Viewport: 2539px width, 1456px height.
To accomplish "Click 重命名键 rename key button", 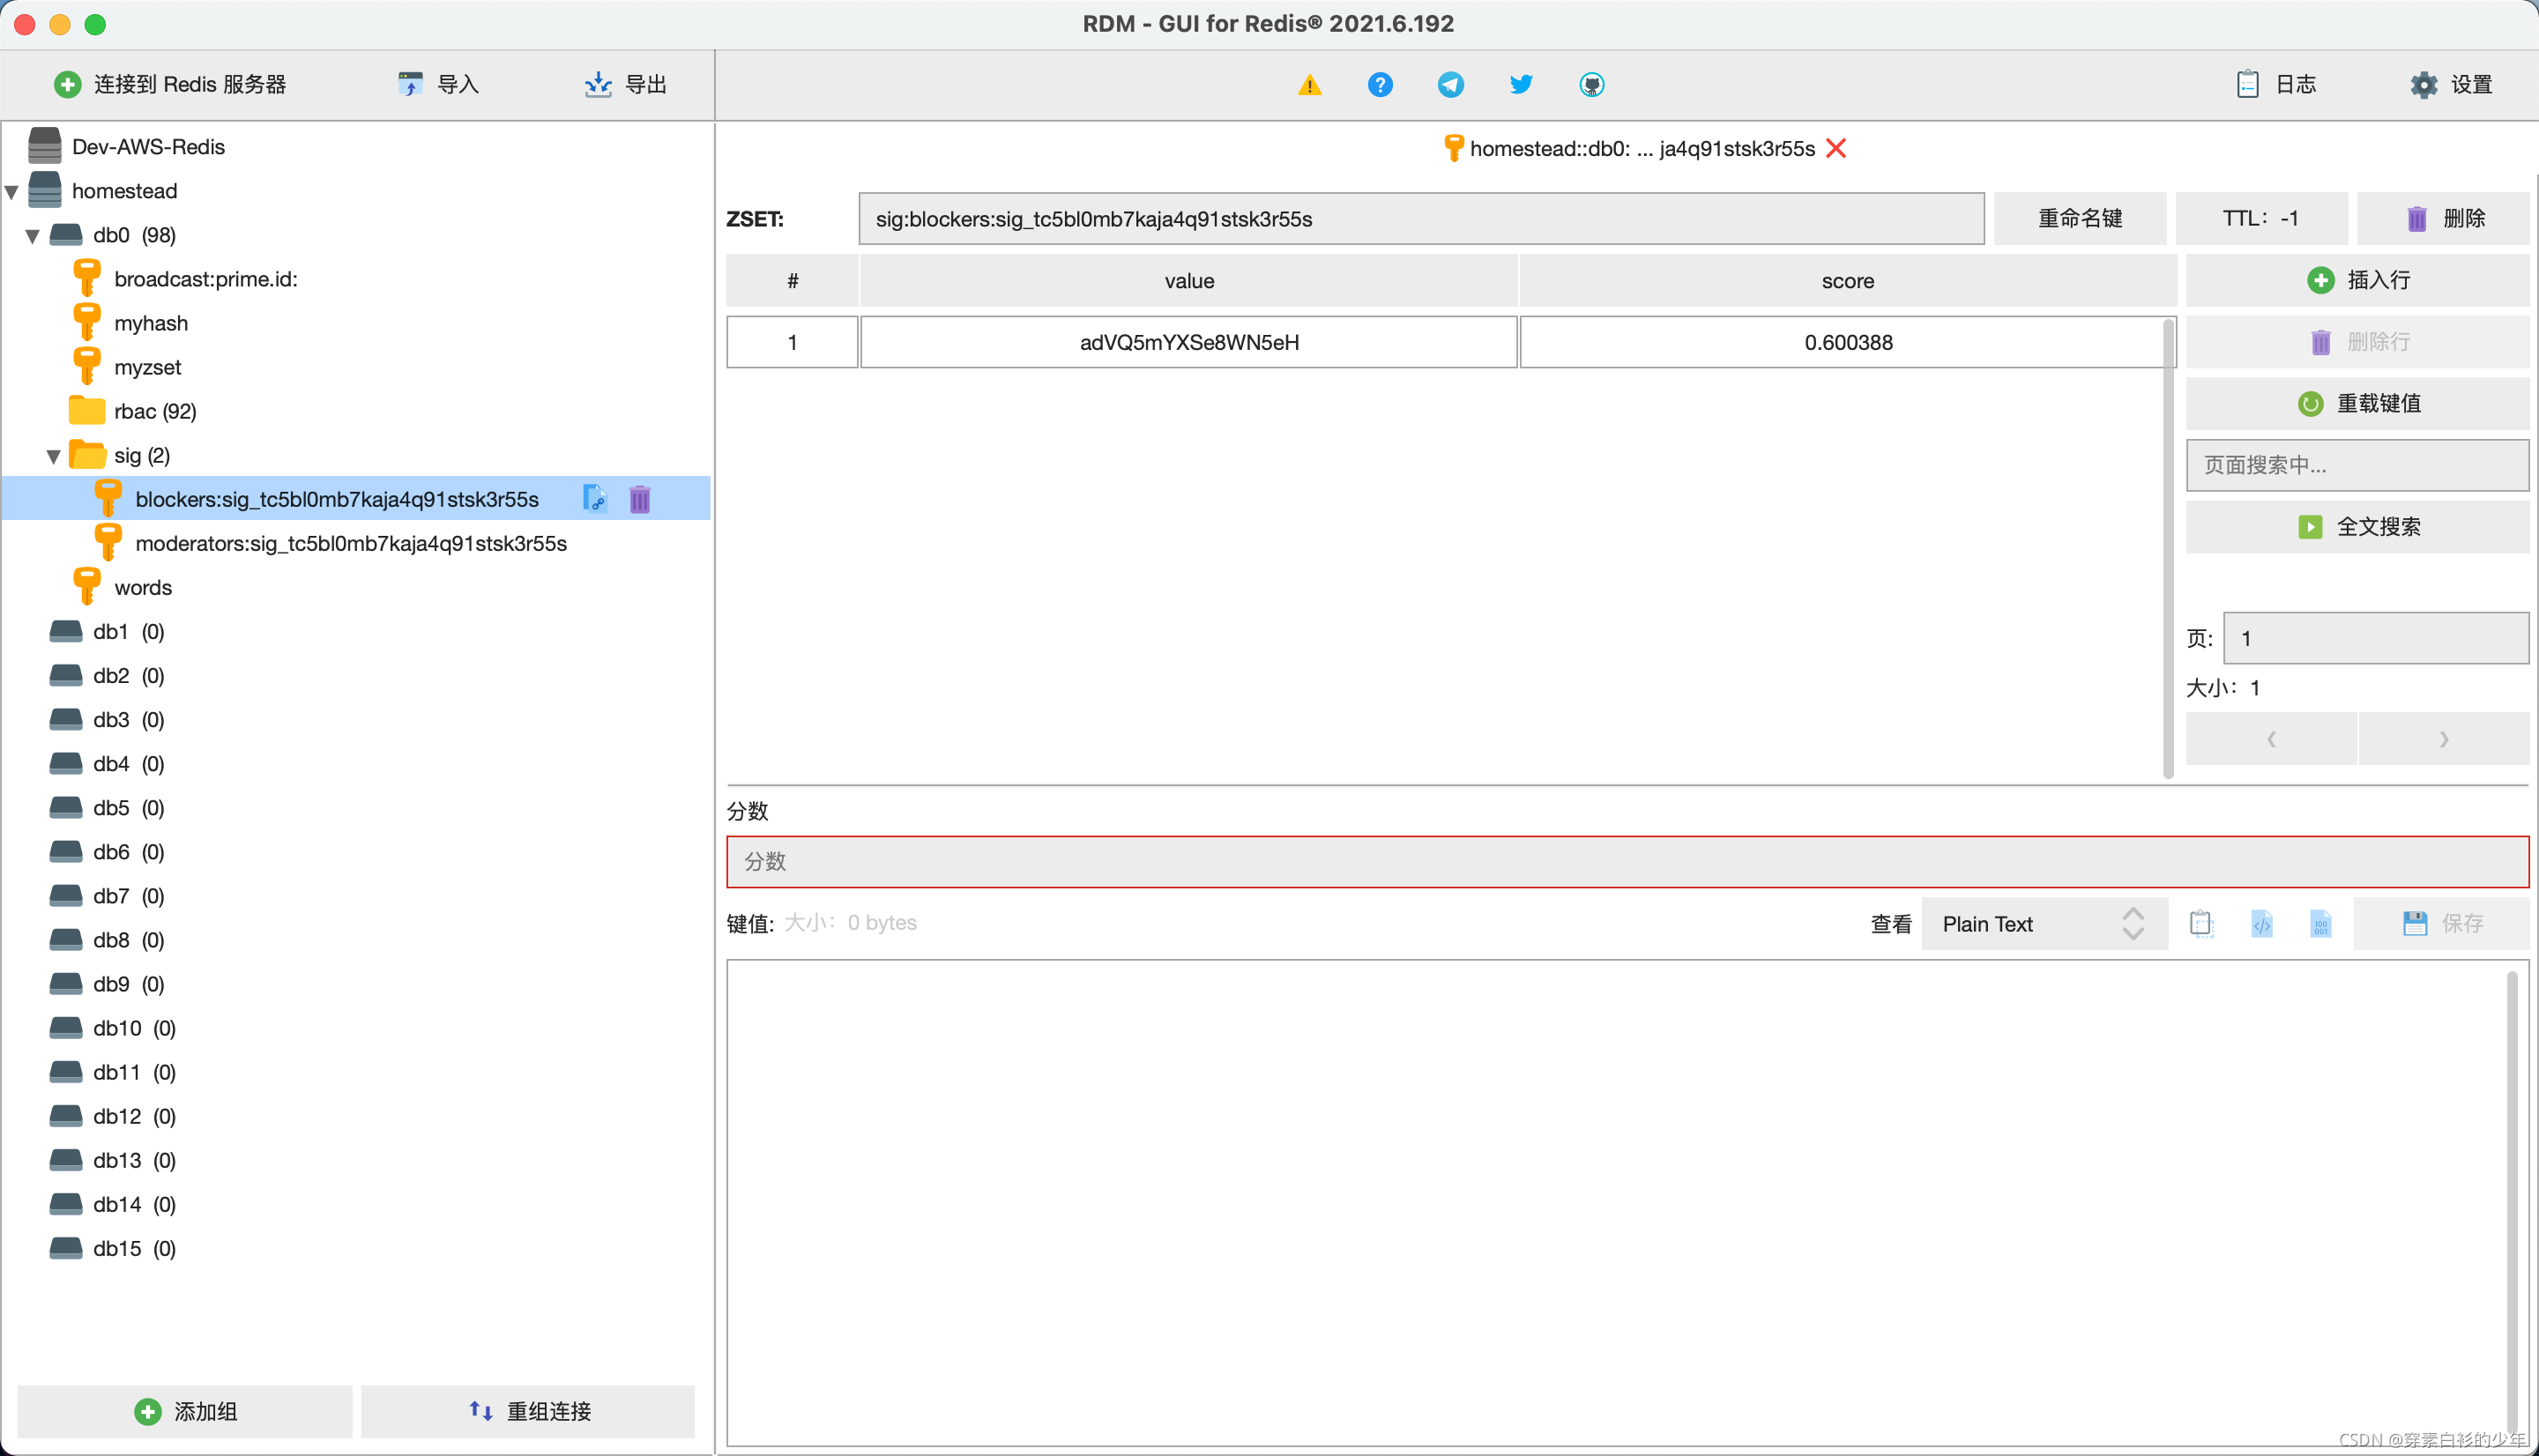I will coord(2080,218).
